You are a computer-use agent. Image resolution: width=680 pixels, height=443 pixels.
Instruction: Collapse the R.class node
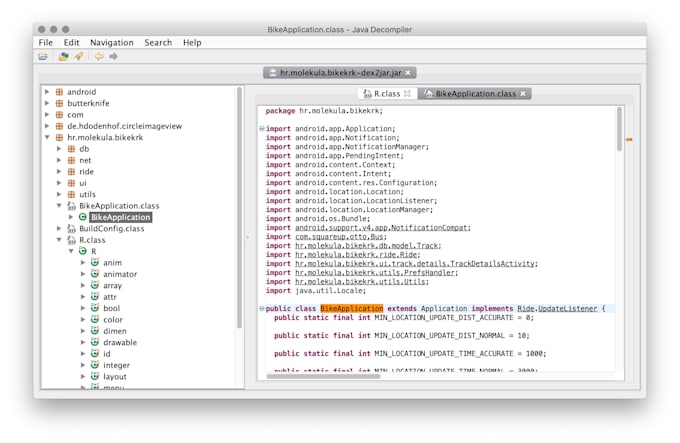(x=59, y=240)
